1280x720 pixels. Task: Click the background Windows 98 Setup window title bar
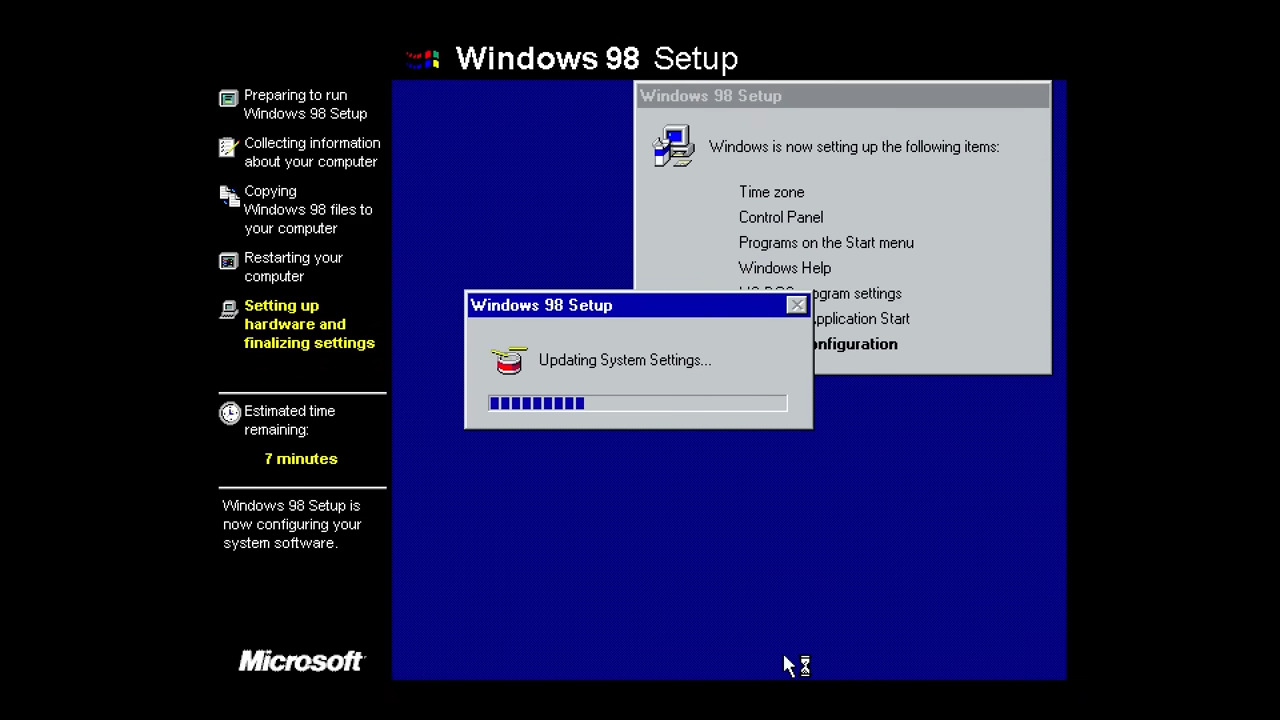click(x=843, y=96)
